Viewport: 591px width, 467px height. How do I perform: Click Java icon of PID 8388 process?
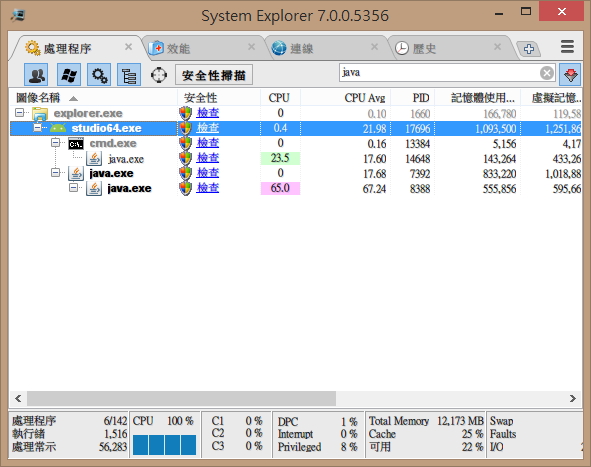click(94, 188)
